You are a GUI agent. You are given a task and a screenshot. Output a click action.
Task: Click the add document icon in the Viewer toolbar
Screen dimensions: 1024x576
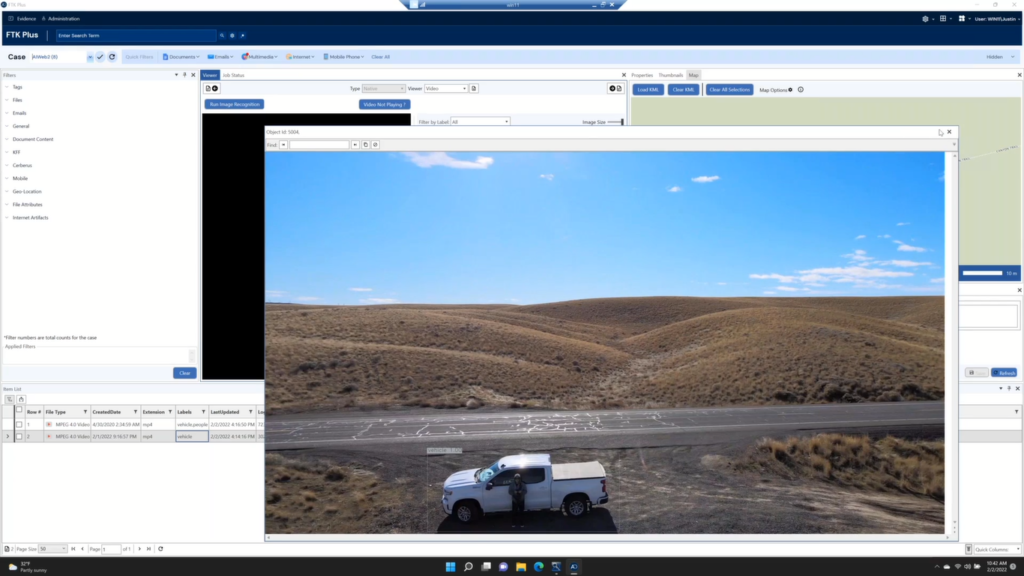[212, 88]
